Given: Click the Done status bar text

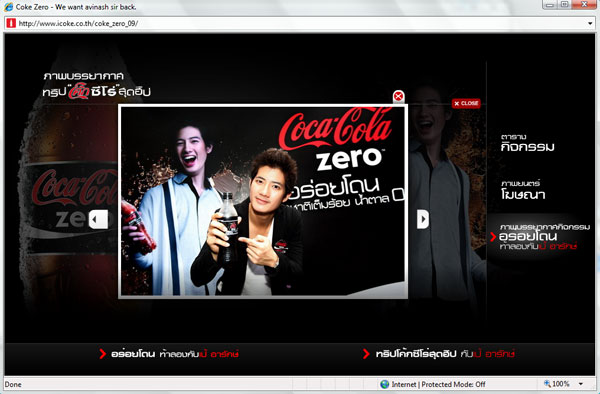Looking at the screenshot, I should pyautogui.click(x=13, y=384).
